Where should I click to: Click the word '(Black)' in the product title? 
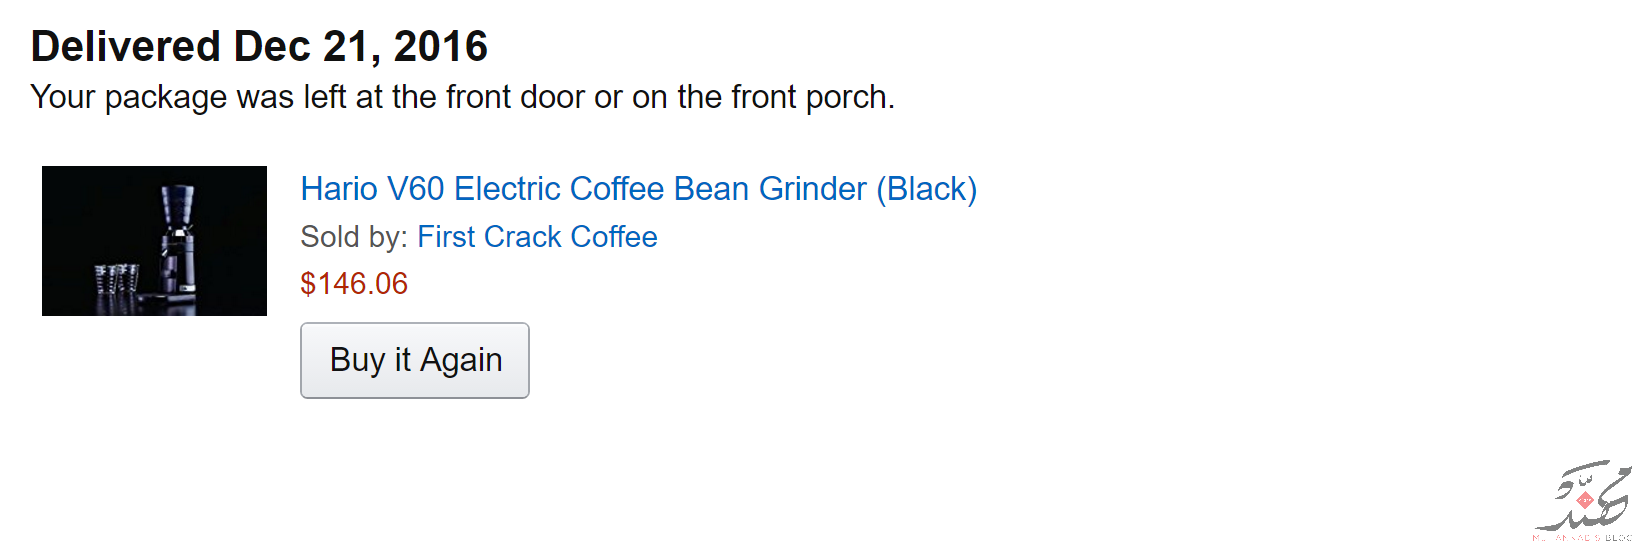pyautogui.click(x=927, y=189)
